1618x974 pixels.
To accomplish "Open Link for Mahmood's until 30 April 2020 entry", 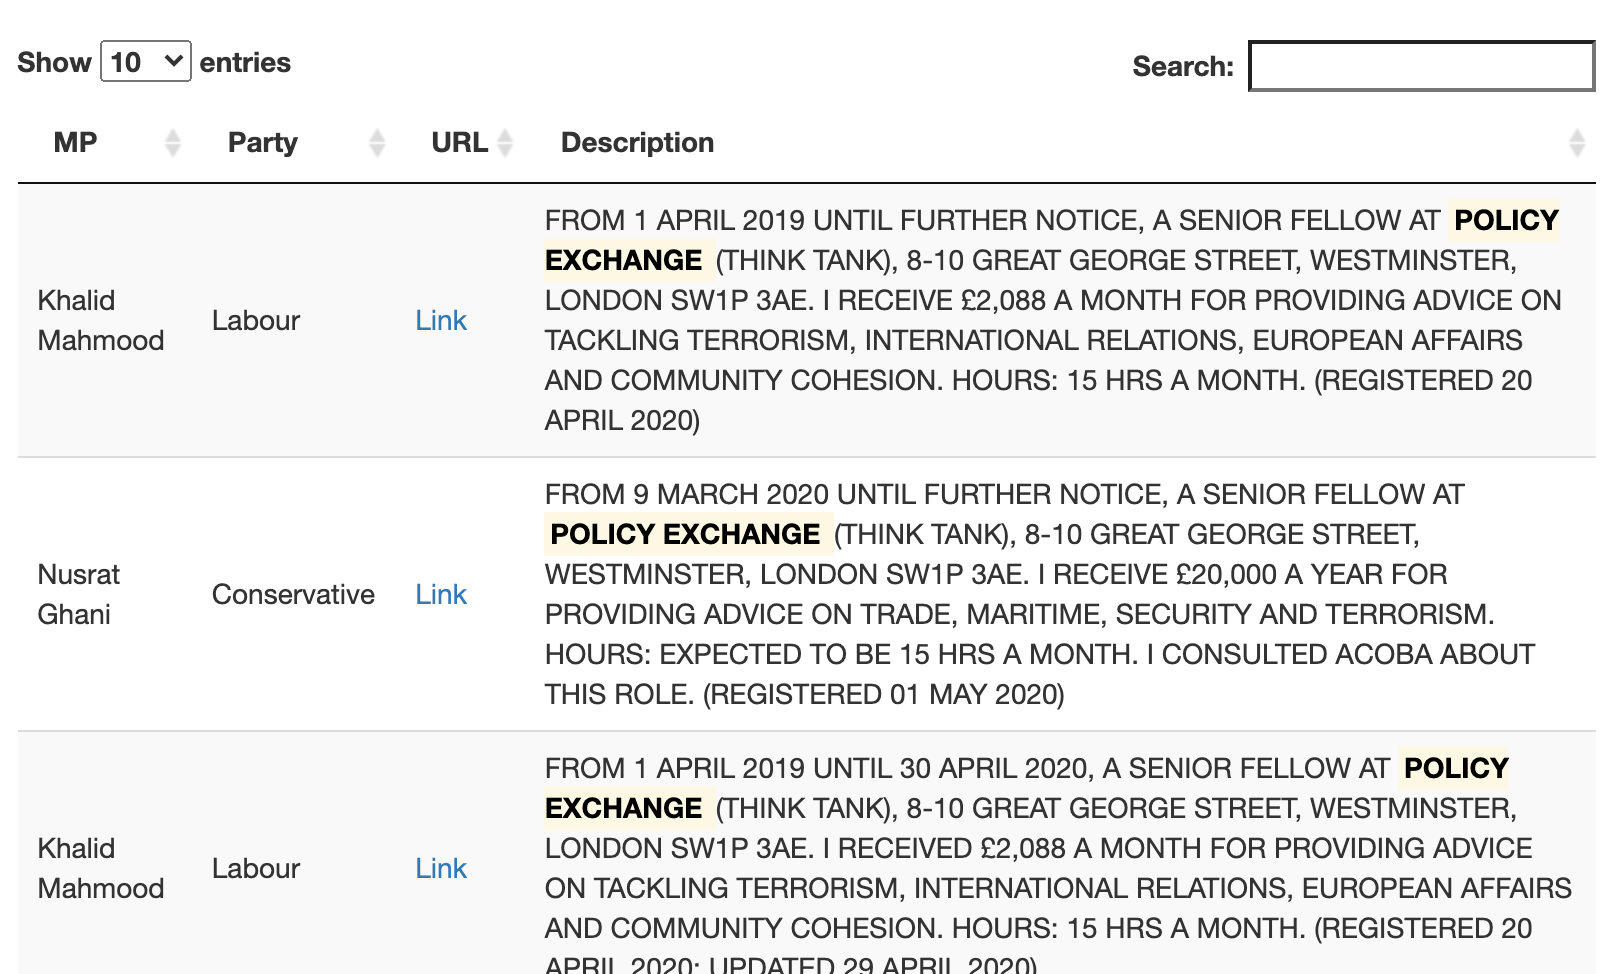I will point(441,868).
